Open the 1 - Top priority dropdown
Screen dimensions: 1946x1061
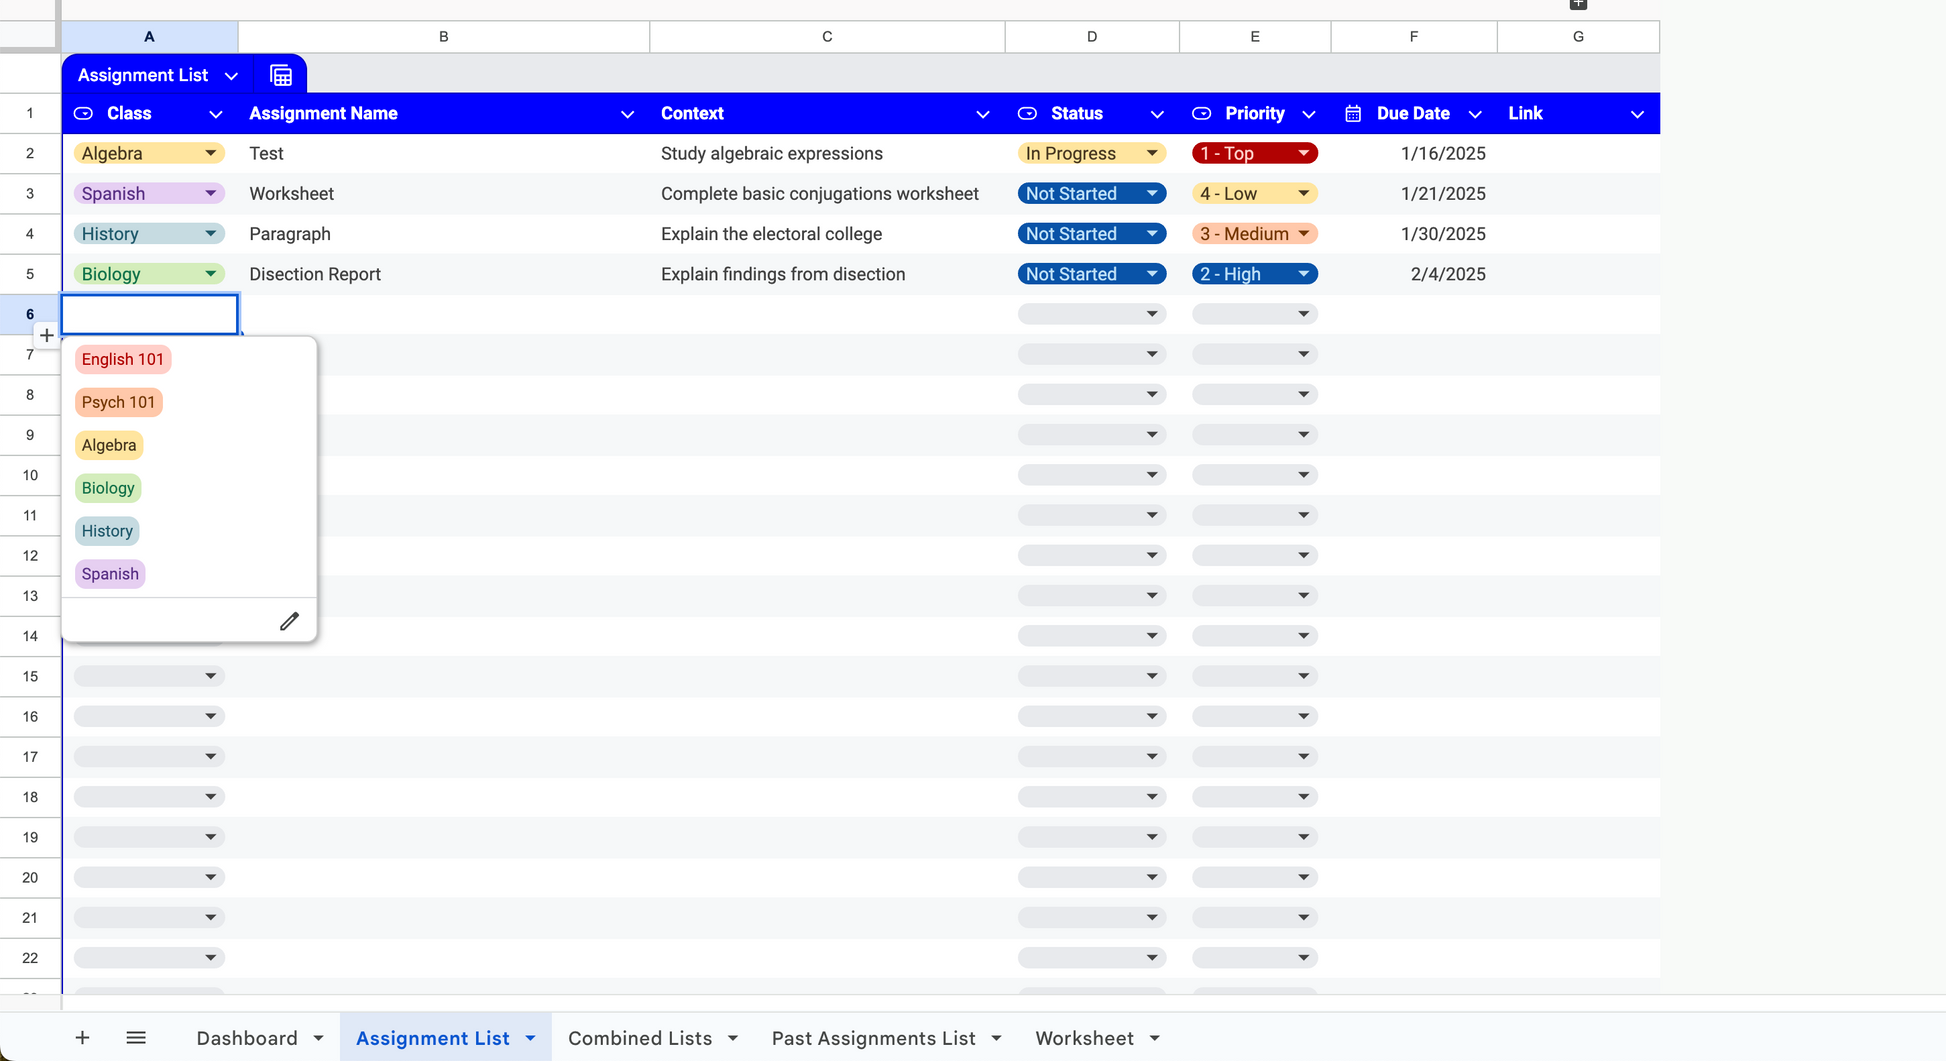(x=1303, y=153)
